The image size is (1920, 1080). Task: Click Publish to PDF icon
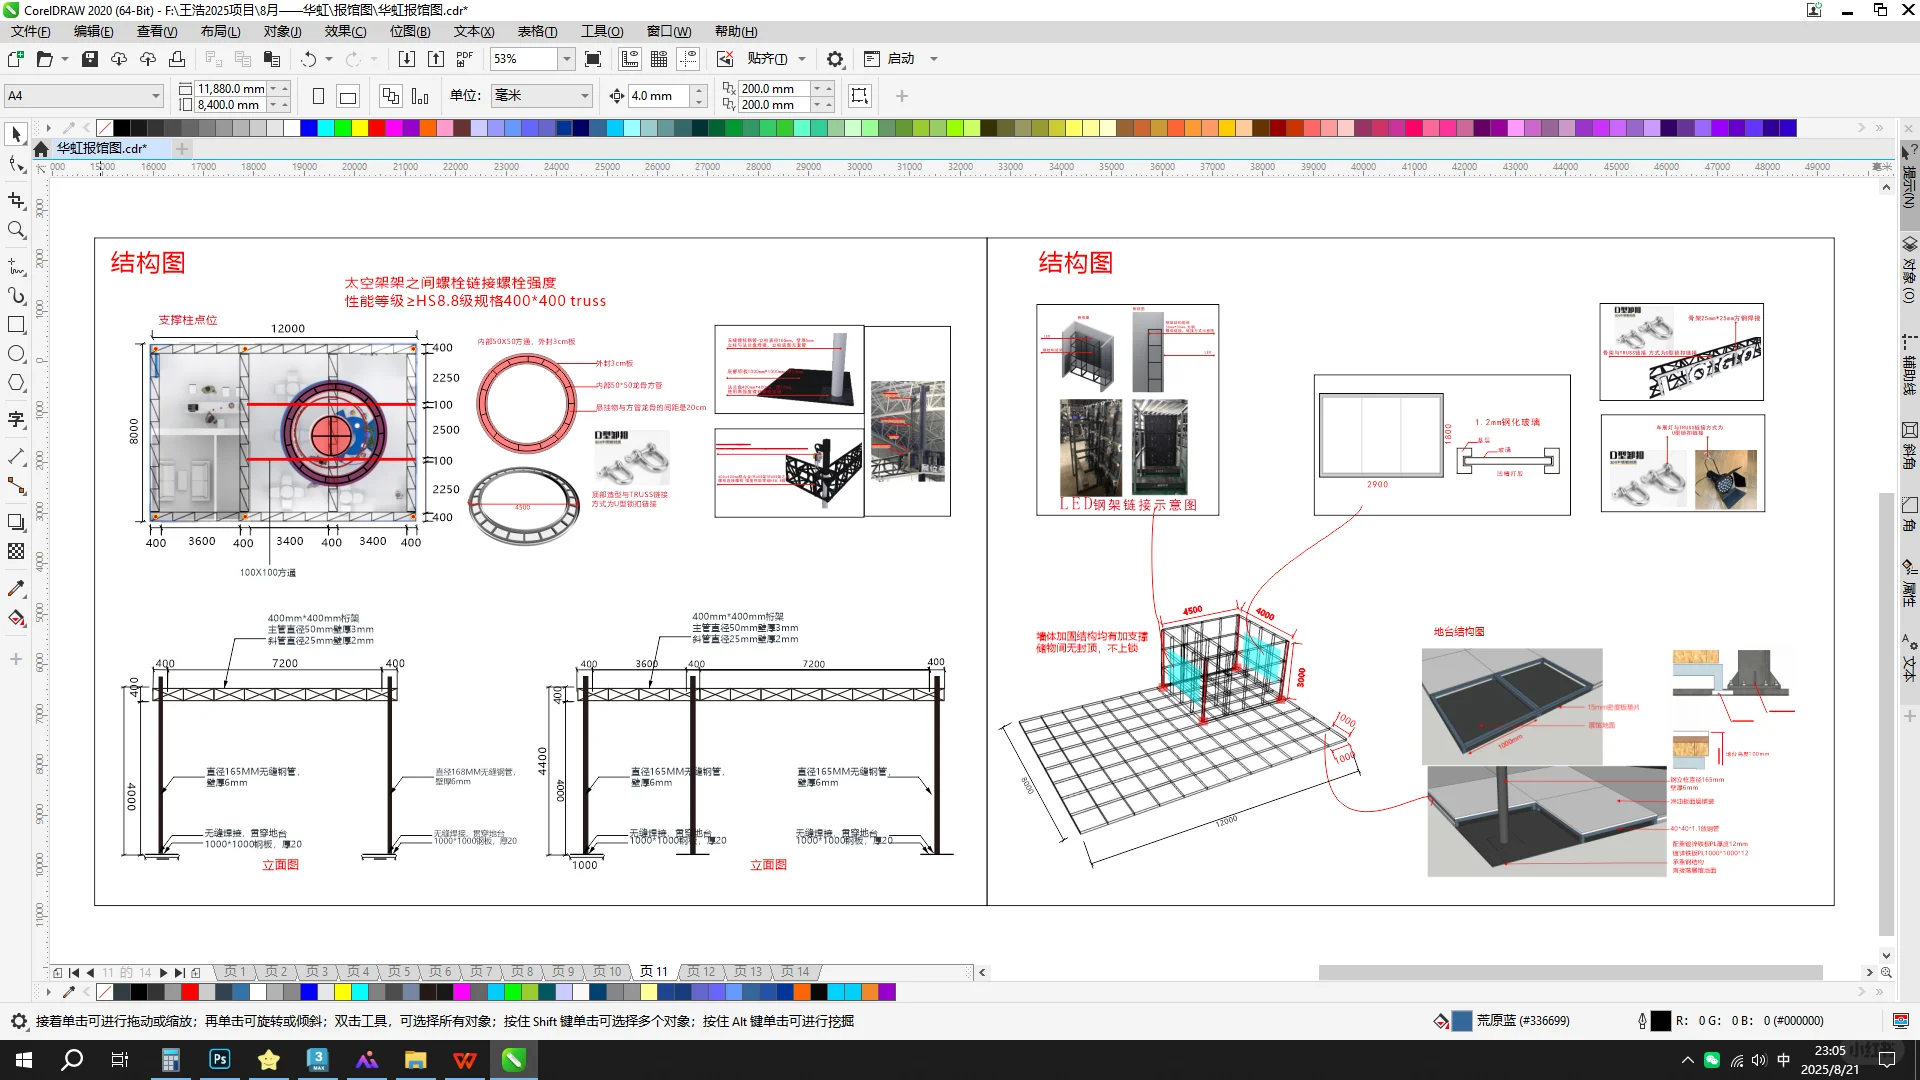point(465,59)
